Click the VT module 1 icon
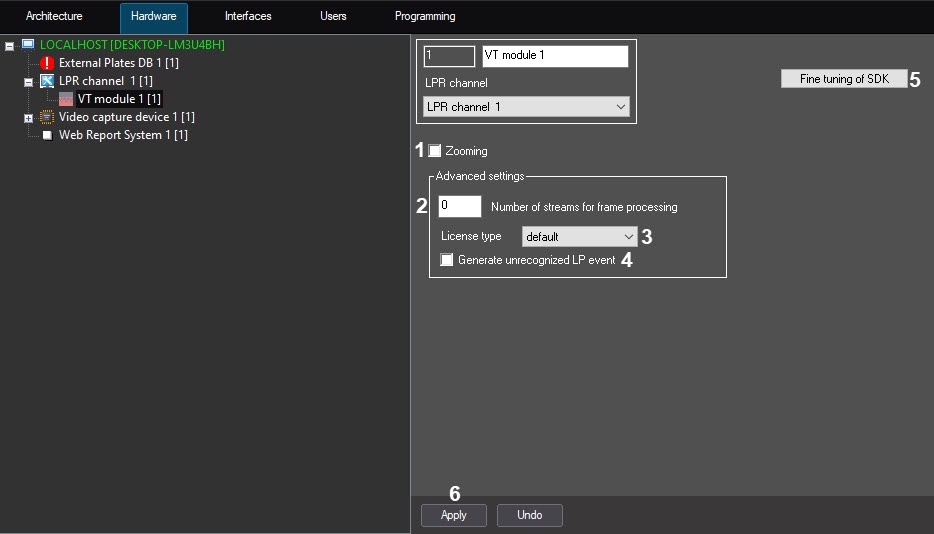934x534 pixels. 66,99
